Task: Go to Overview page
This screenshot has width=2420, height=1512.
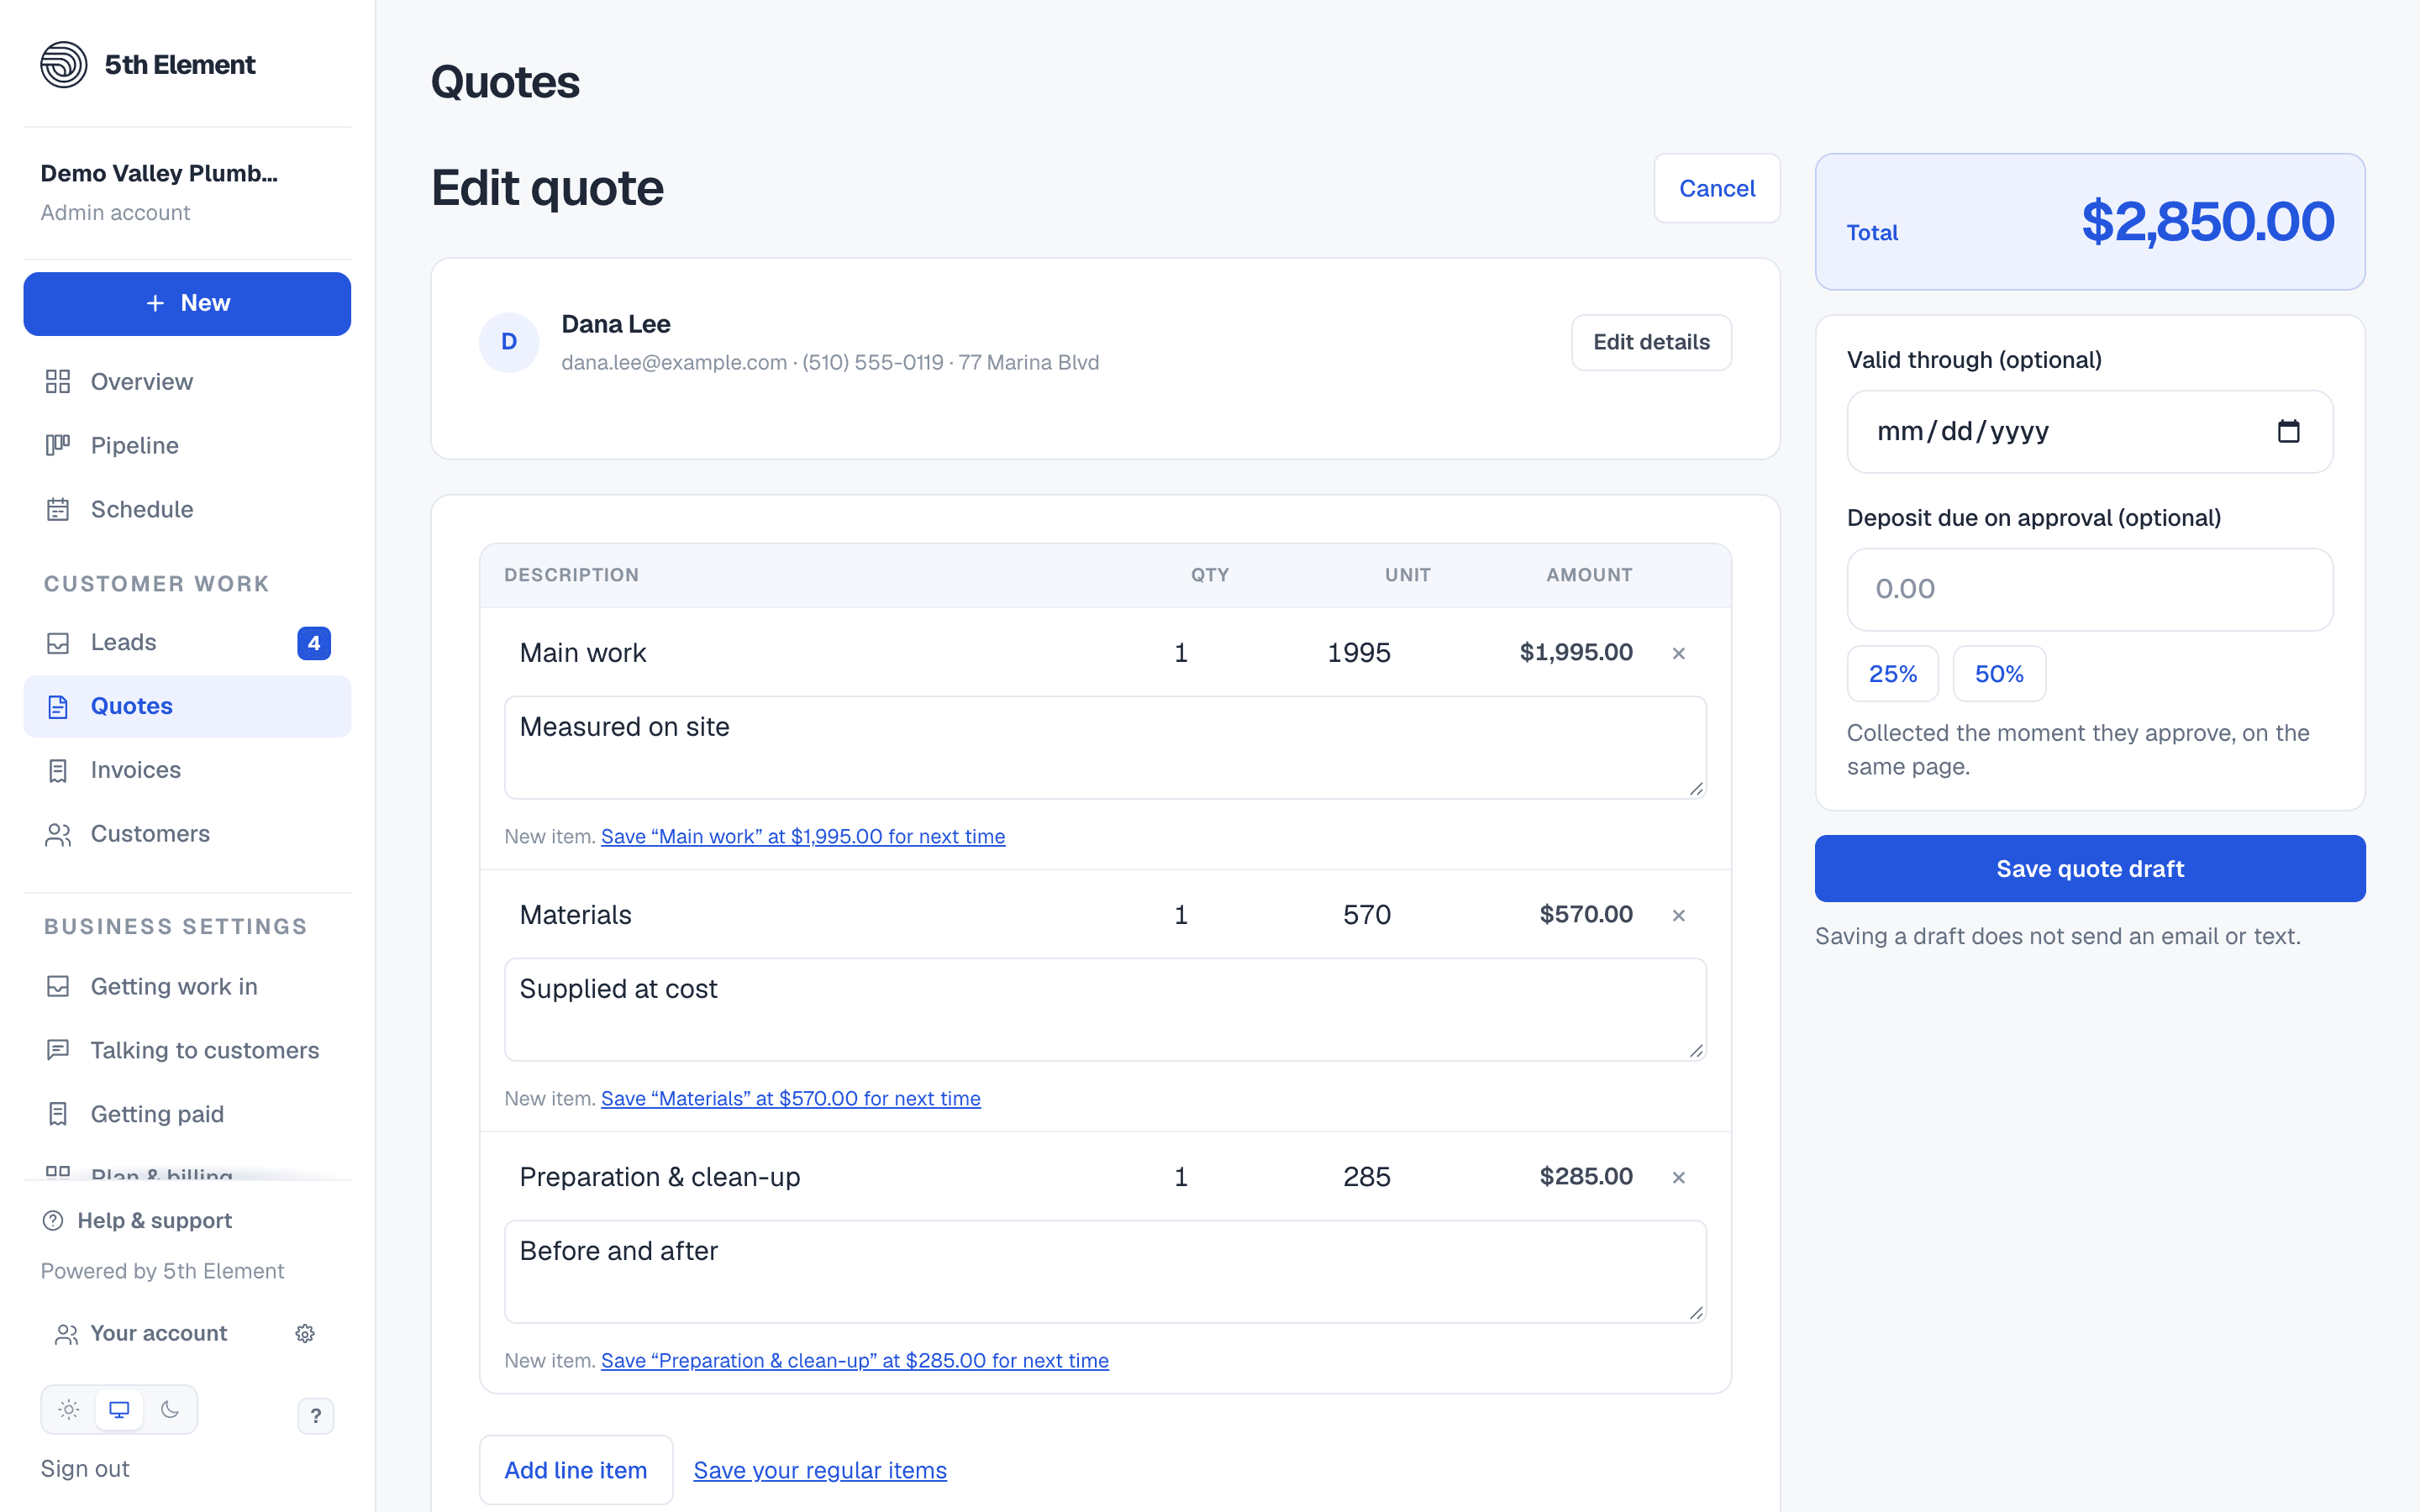Action: point(187,382)
